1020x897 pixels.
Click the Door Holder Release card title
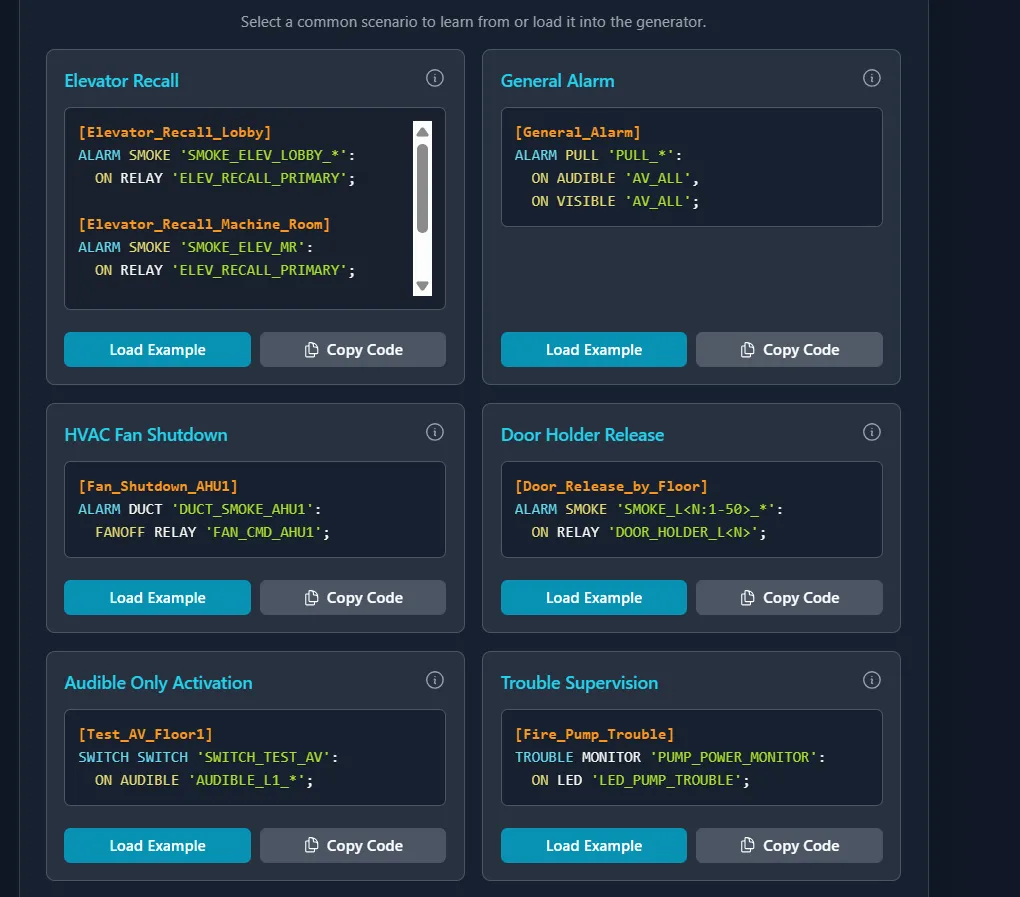(x=582, y=435)
